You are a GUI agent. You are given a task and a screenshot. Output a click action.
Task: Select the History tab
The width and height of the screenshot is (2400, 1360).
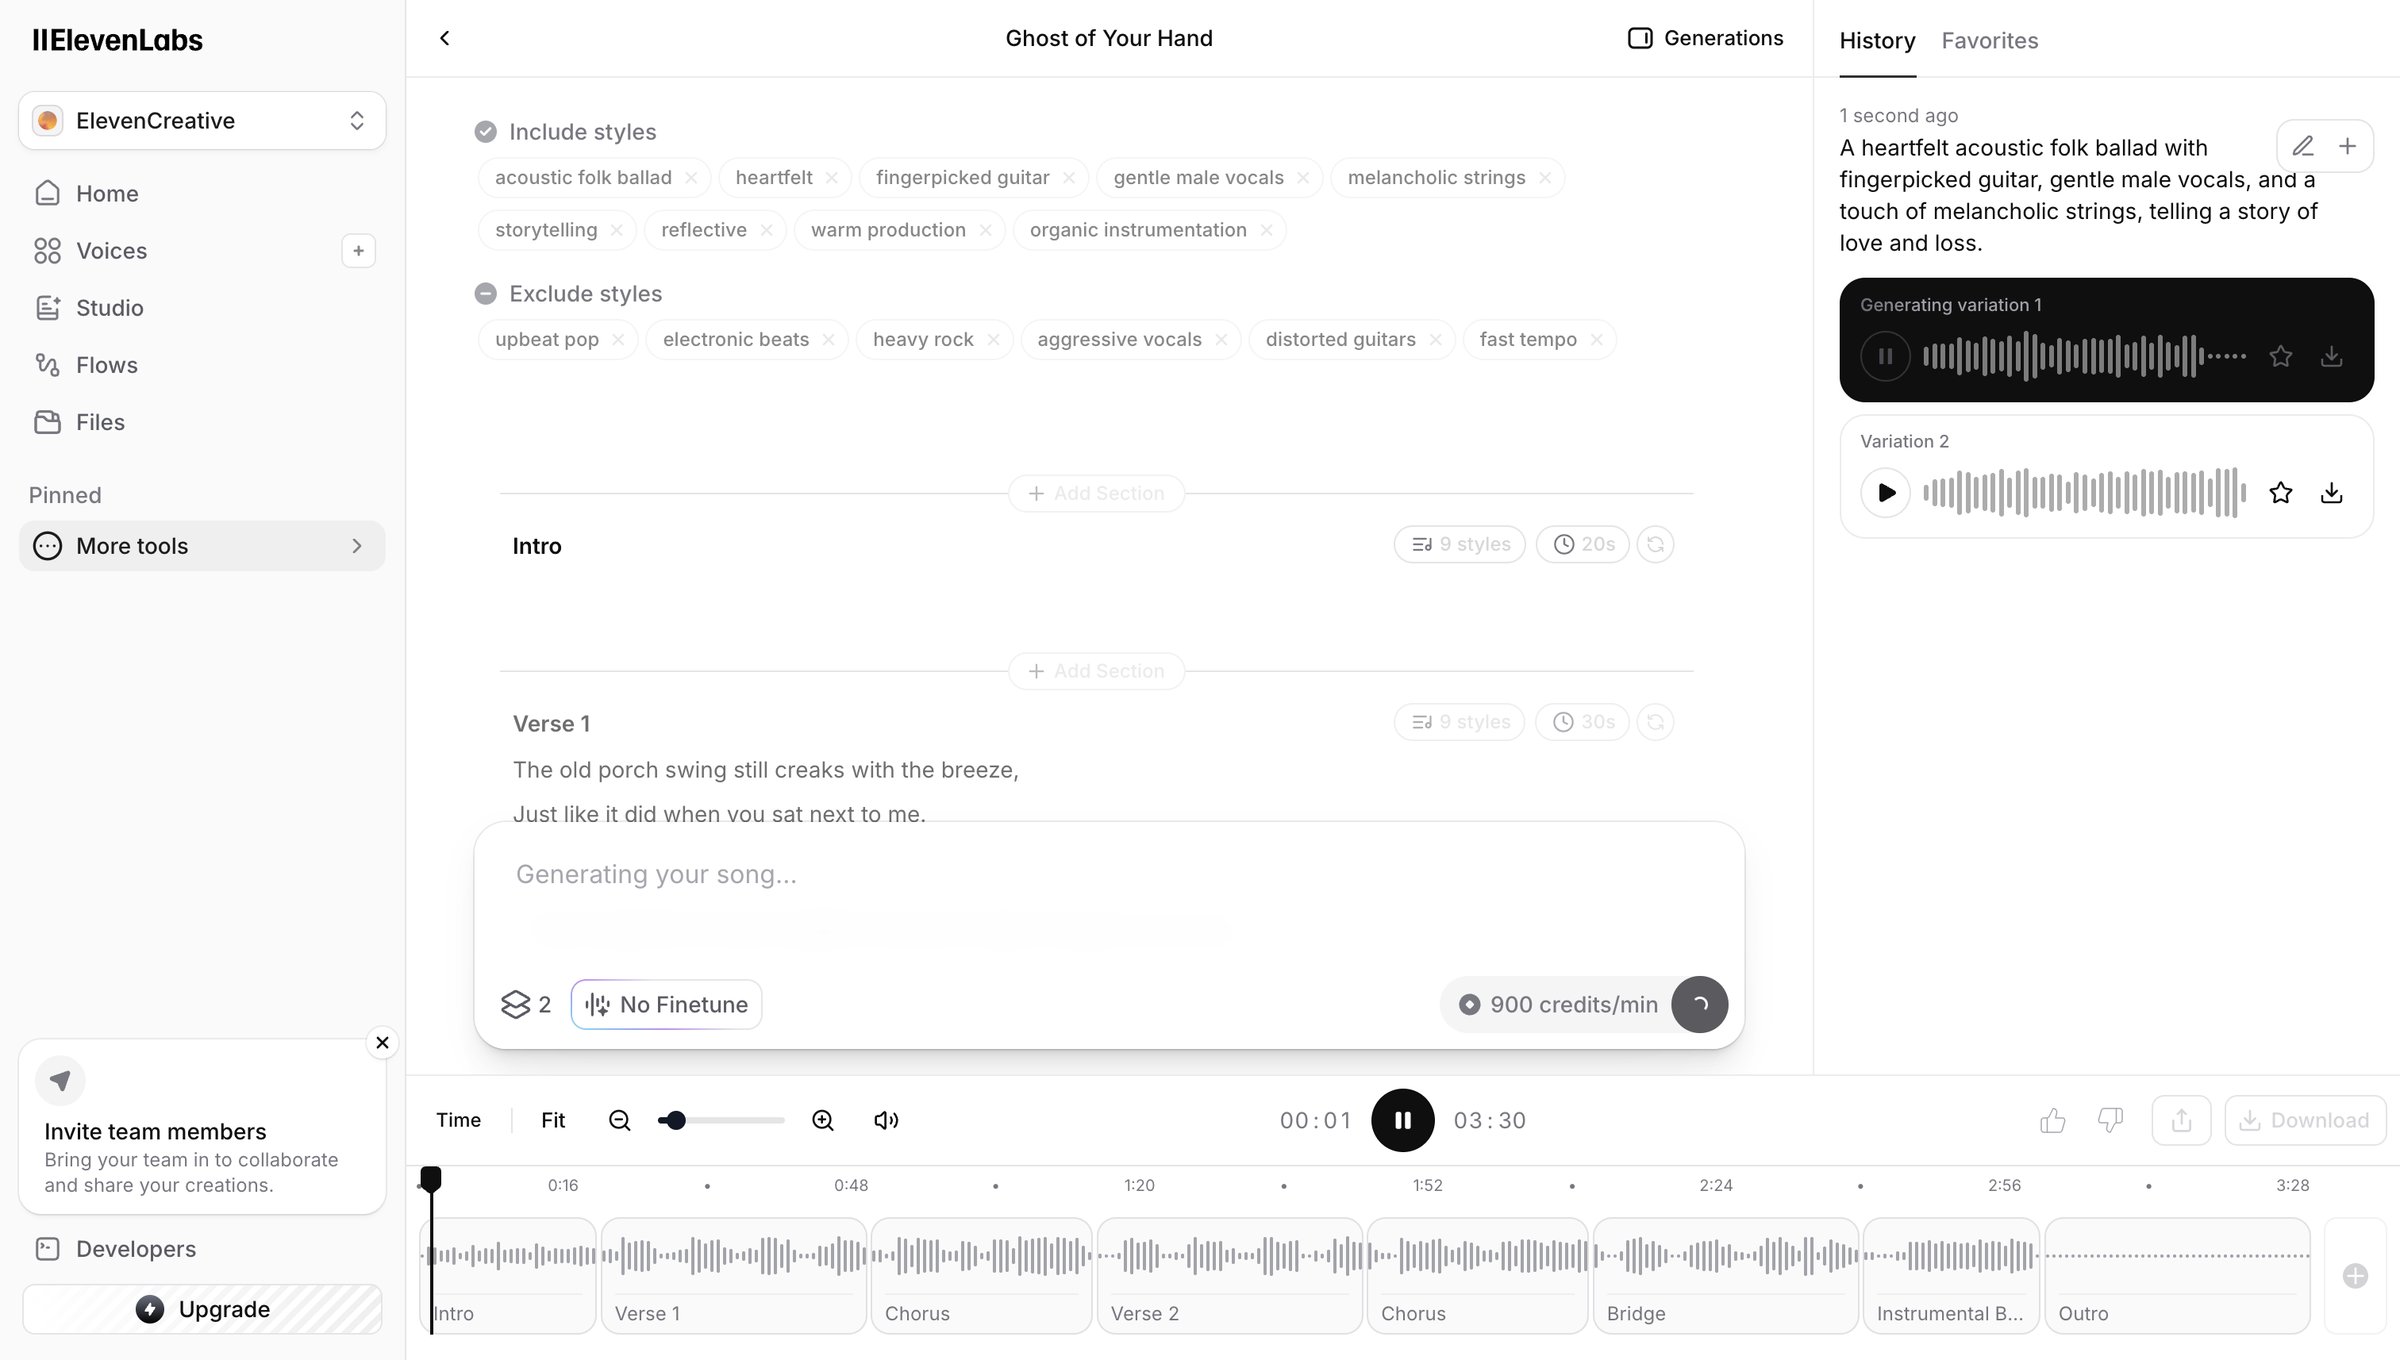[x=1877, y=41]
